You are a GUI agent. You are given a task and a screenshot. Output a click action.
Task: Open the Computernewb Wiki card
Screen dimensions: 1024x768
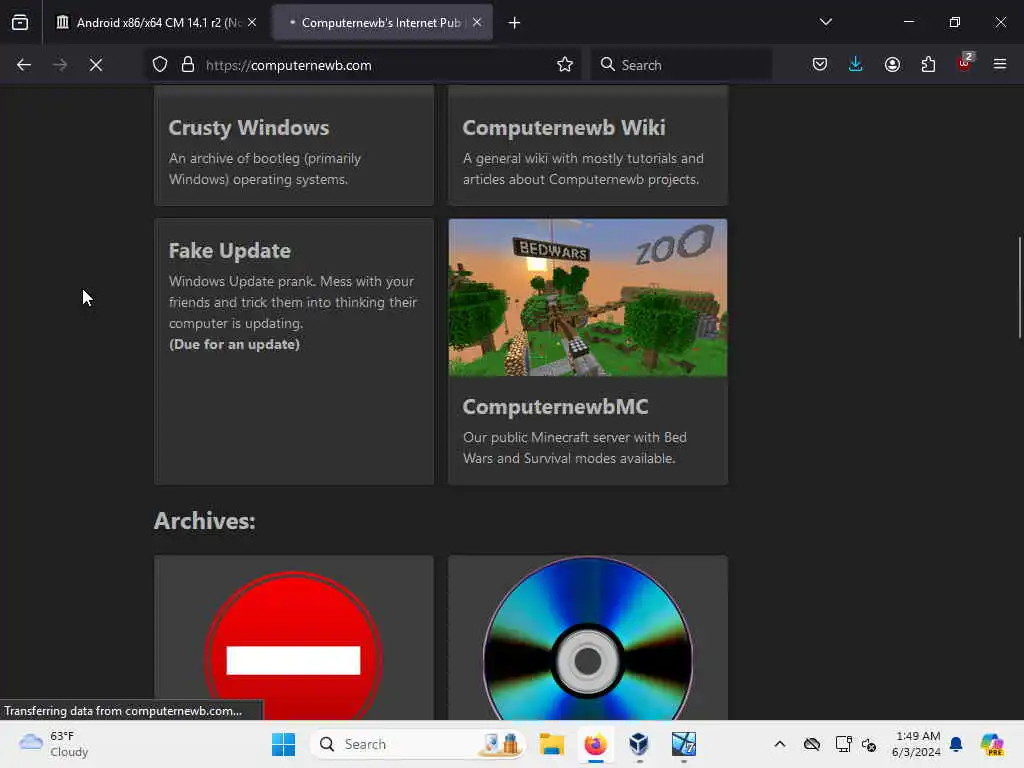tap(588, 146)
